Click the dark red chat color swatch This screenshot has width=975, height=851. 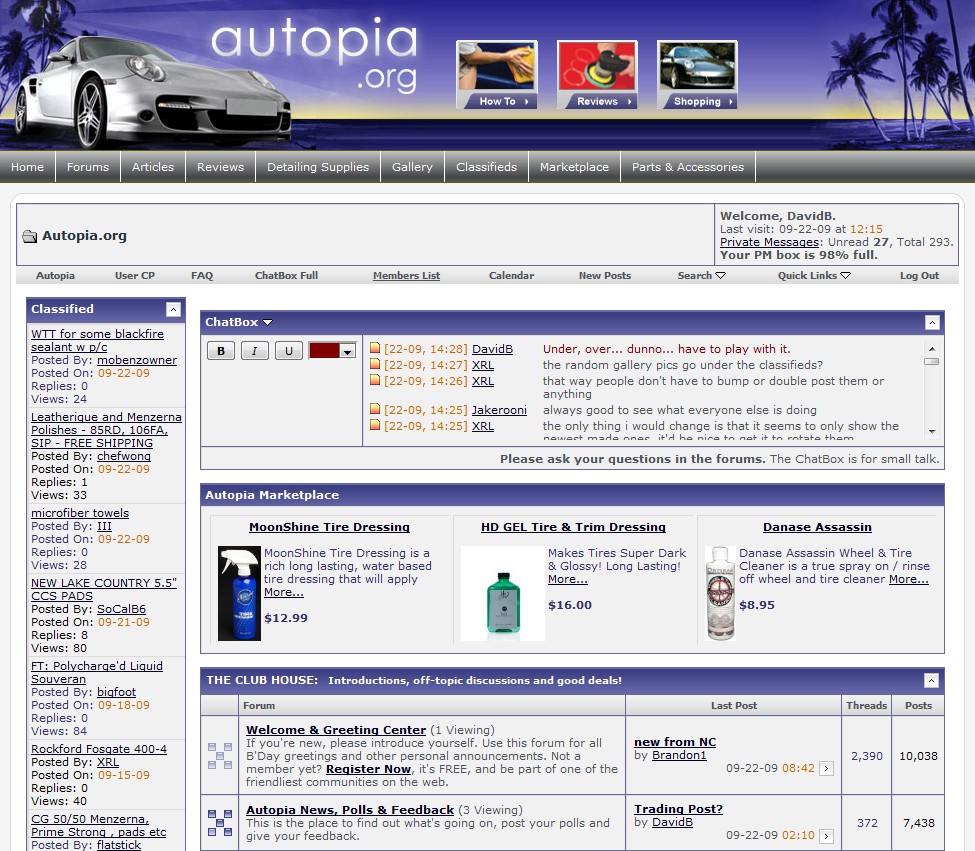pyautogui.click(x=325, y=351)
